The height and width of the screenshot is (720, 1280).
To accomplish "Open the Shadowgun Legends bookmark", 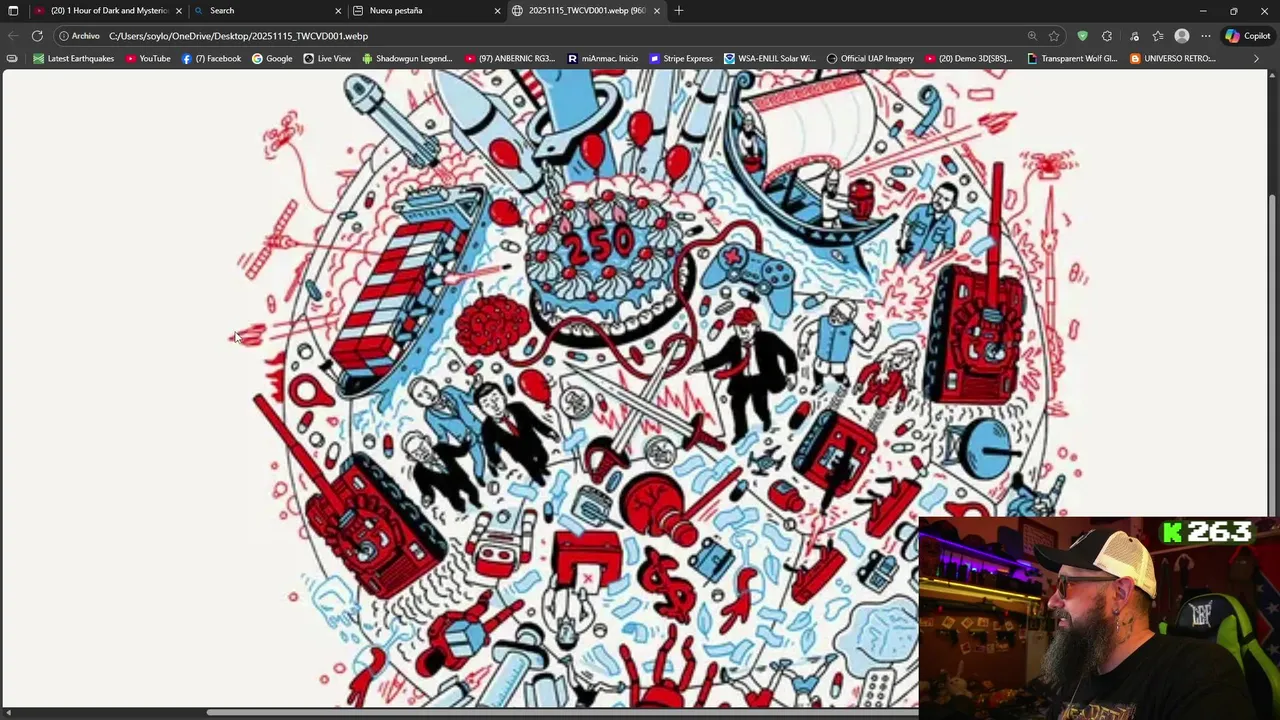I will (x=407, y=58).
